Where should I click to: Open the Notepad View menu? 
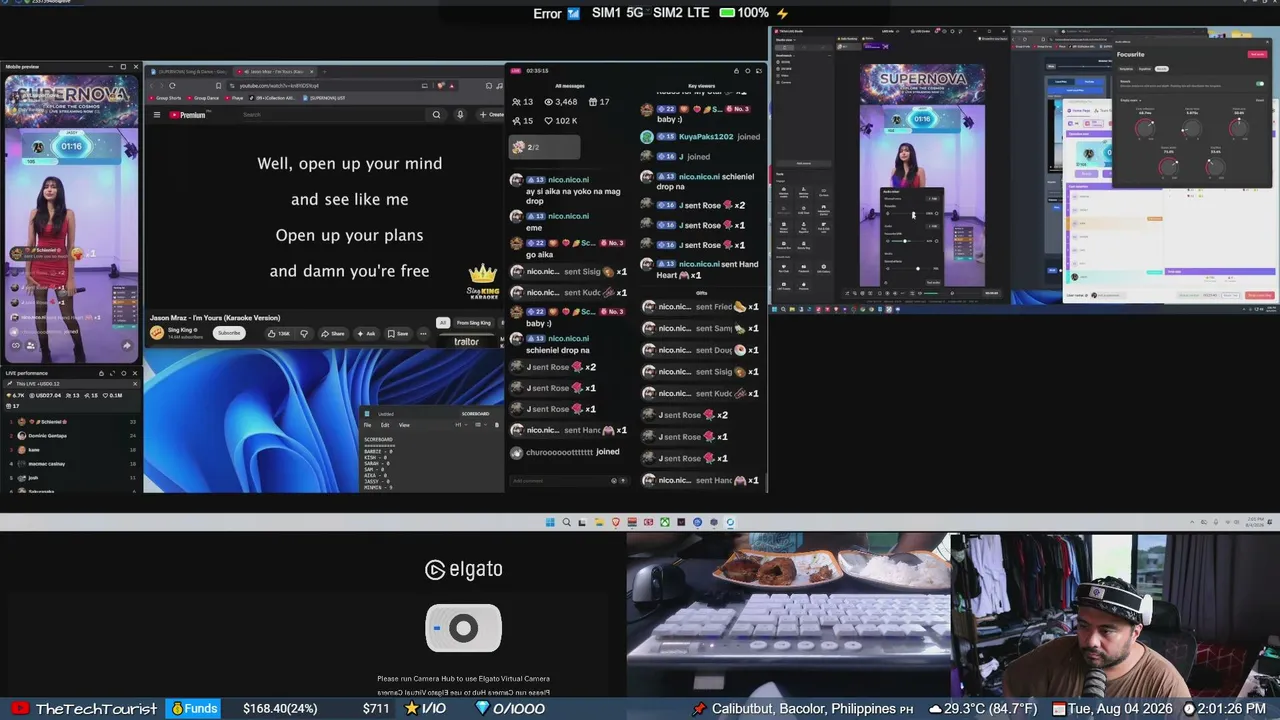(404, 425)
